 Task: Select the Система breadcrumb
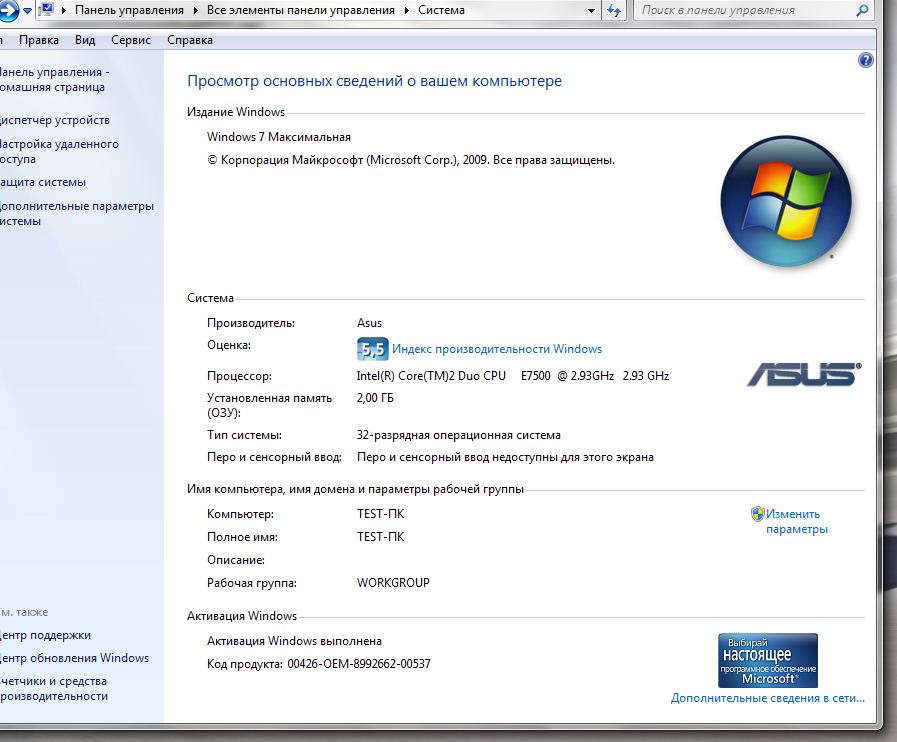click(x=441, y=10)
